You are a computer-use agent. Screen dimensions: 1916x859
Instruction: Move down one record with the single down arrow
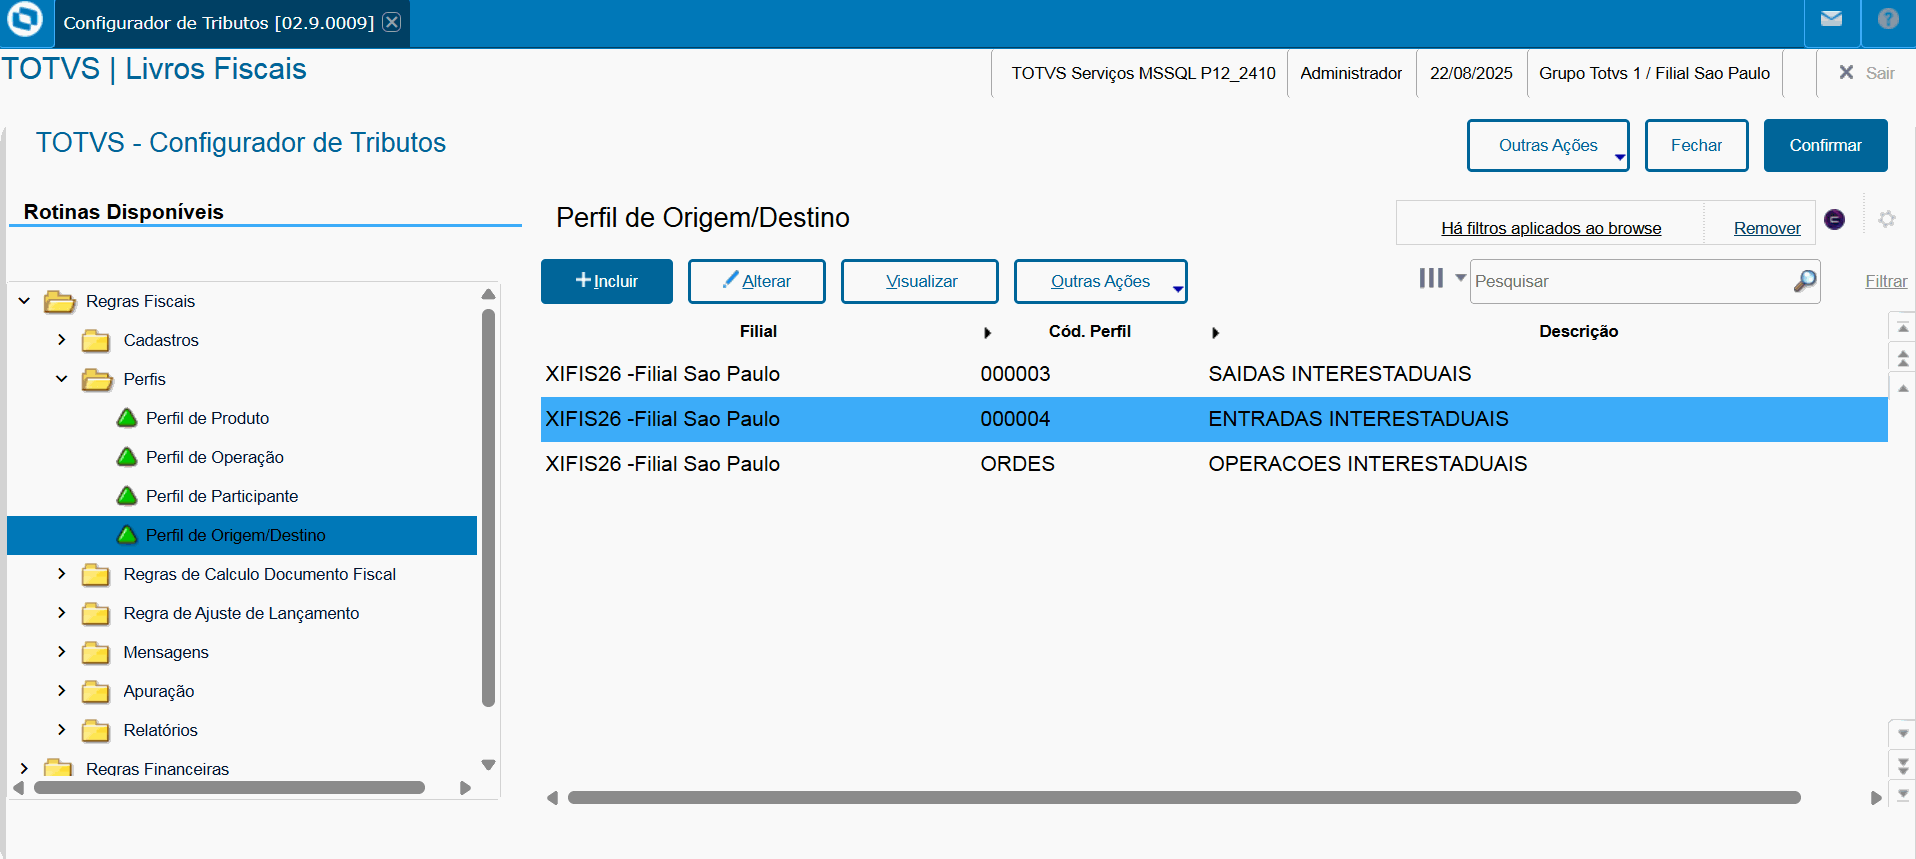tap(1903, 733)
